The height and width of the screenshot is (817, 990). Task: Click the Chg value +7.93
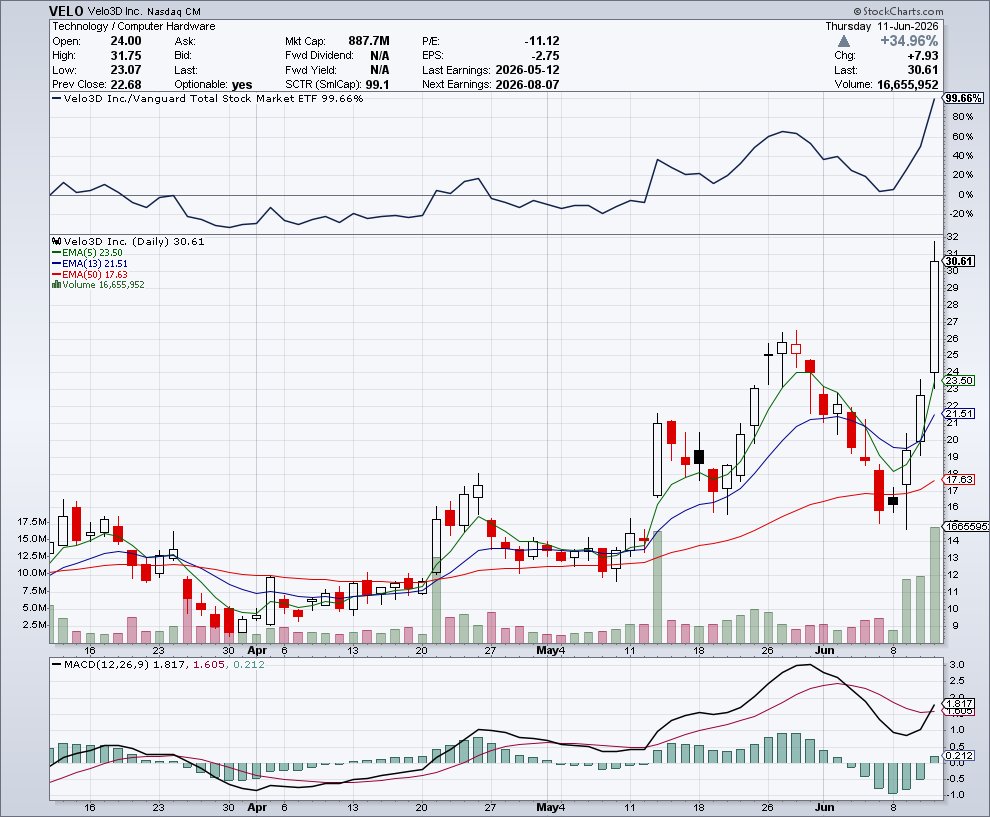coord(922,56)
